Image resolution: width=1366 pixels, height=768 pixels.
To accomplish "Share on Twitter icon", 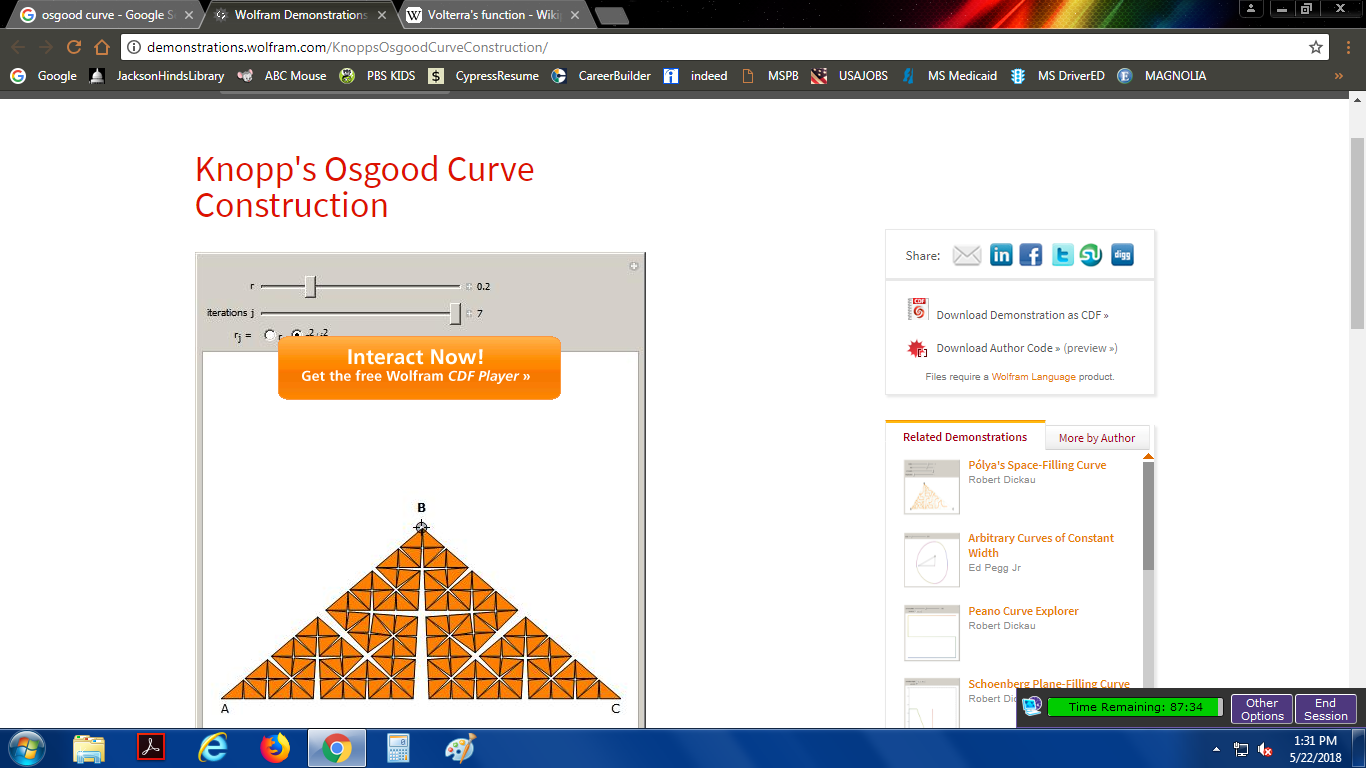I will [x=1062, y=255].
